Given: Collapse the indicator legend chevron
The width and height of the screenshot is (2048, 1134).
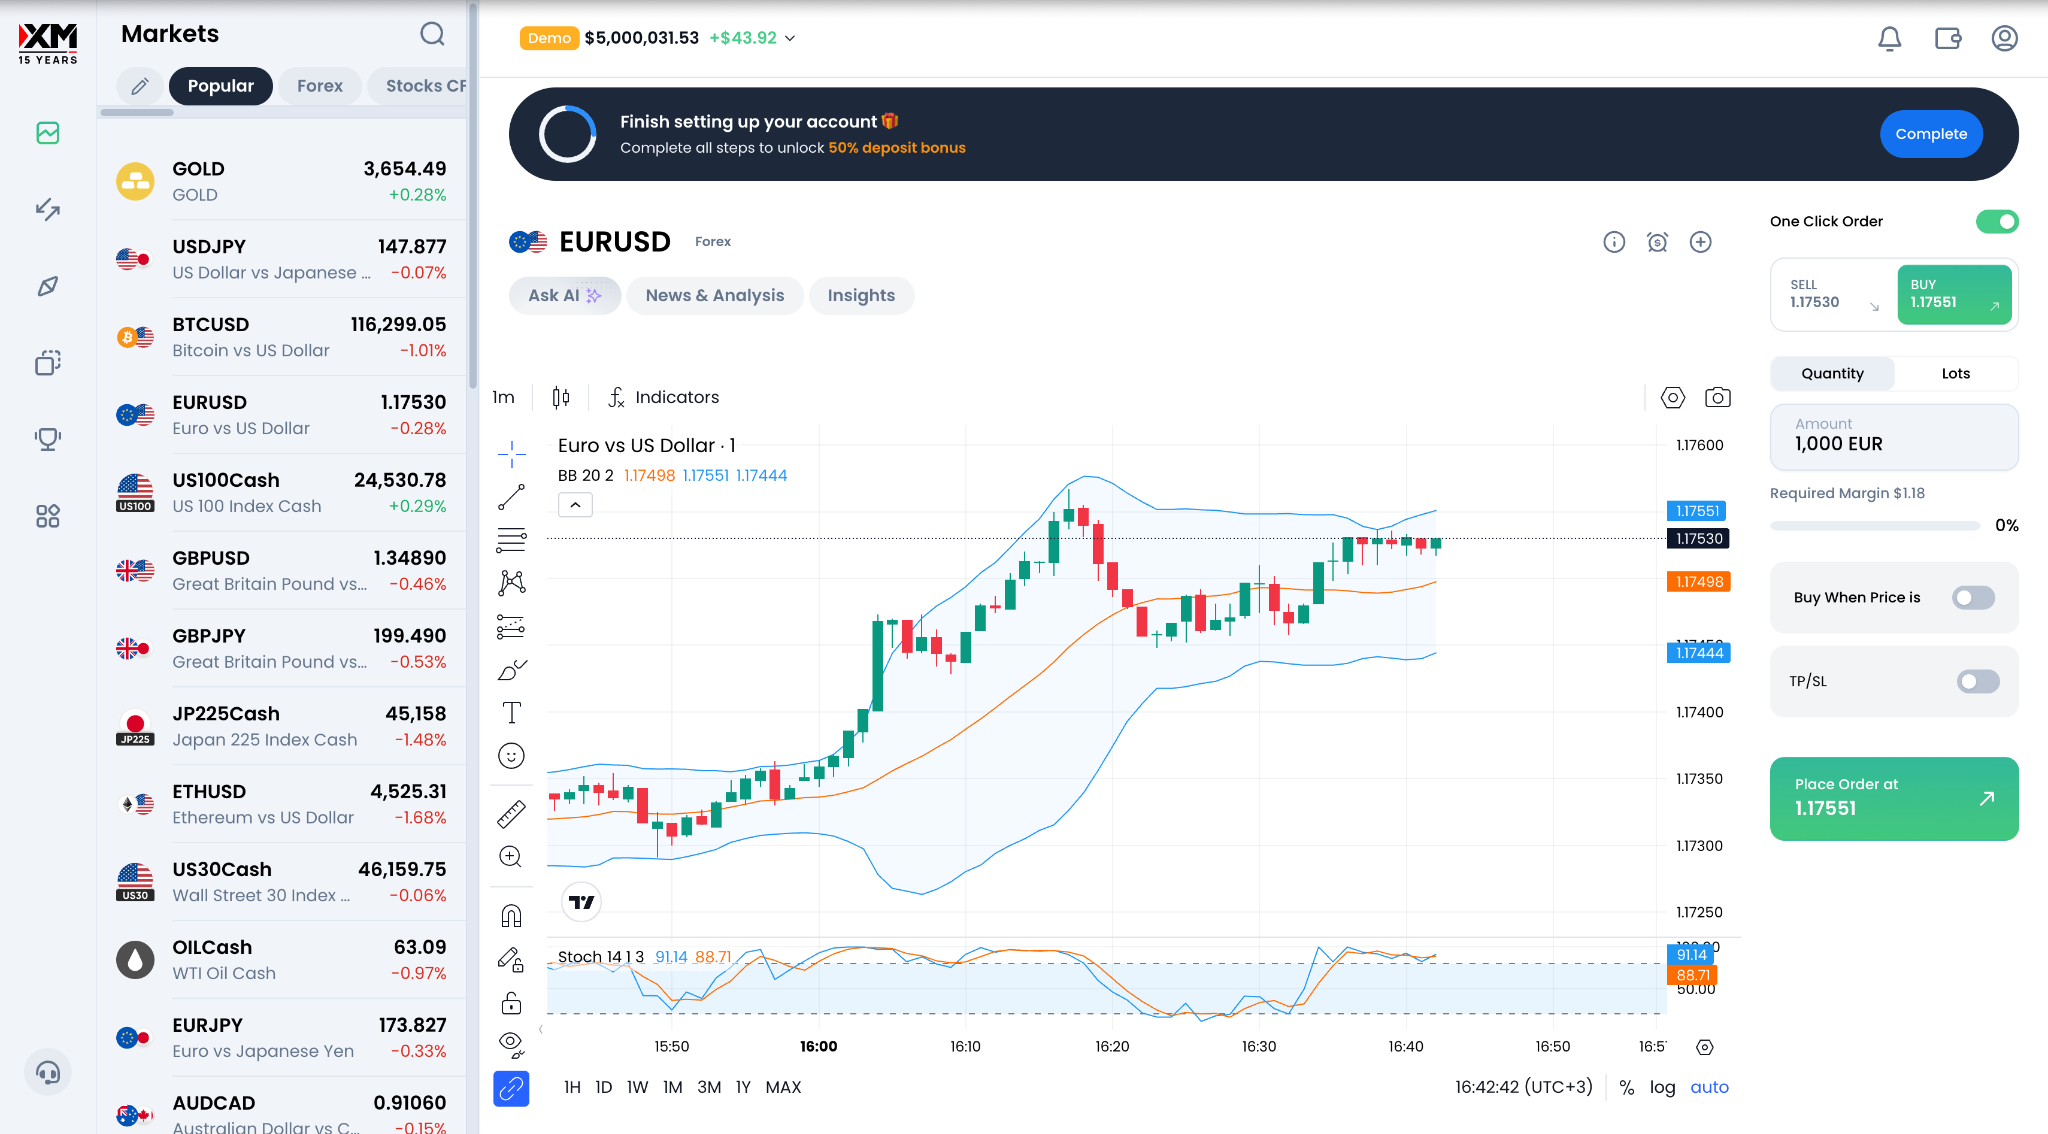Looking at the screenshot, I should [x=575, y=505].
